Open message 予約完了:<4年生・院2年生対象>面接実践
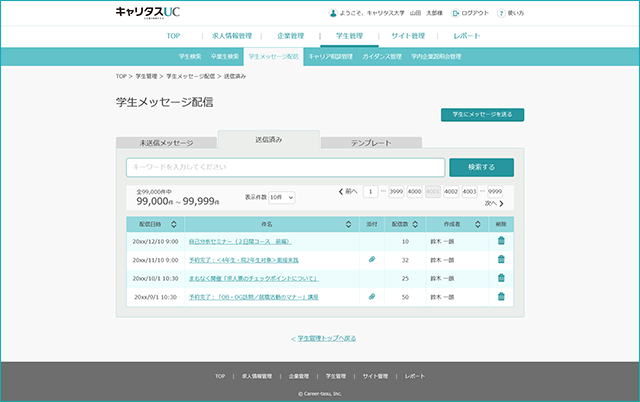 pyautogui.click(x=244, y=260)
